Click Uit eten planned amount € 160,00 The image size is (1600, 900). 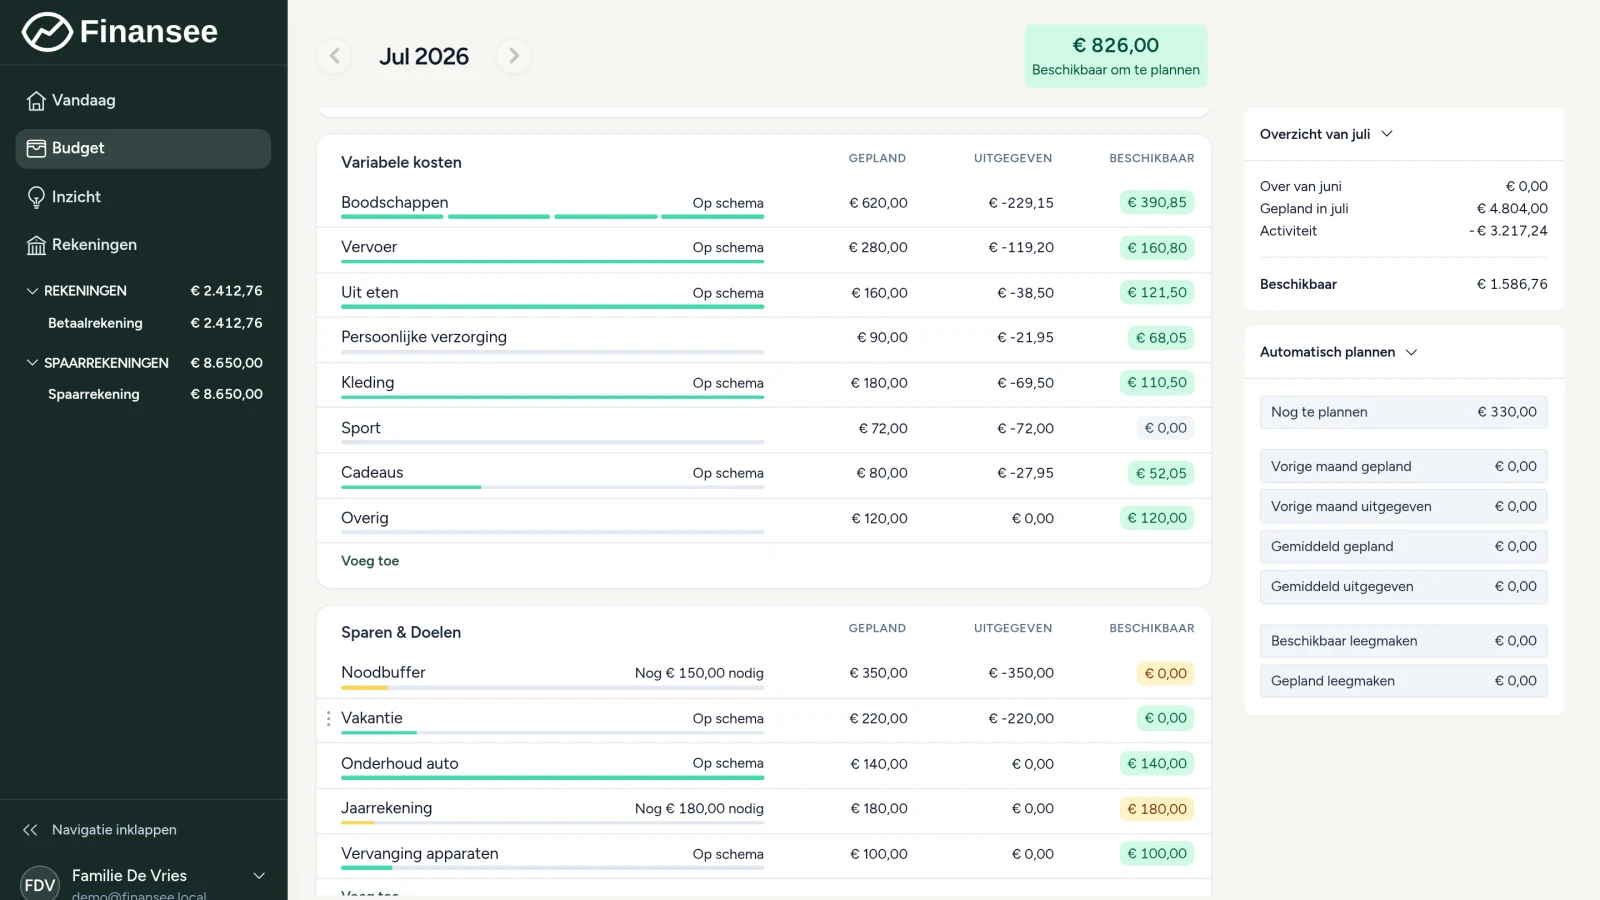click(x=879, y=293)
